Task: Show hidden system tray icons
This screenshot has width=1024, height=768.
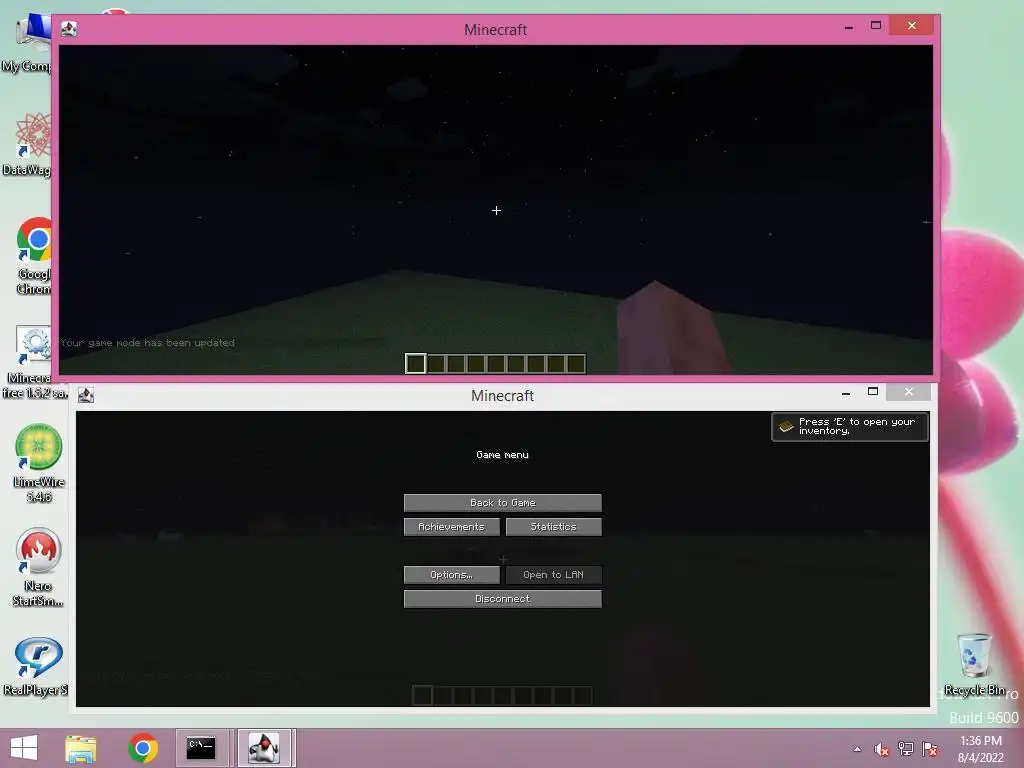Action: [857, 749]
